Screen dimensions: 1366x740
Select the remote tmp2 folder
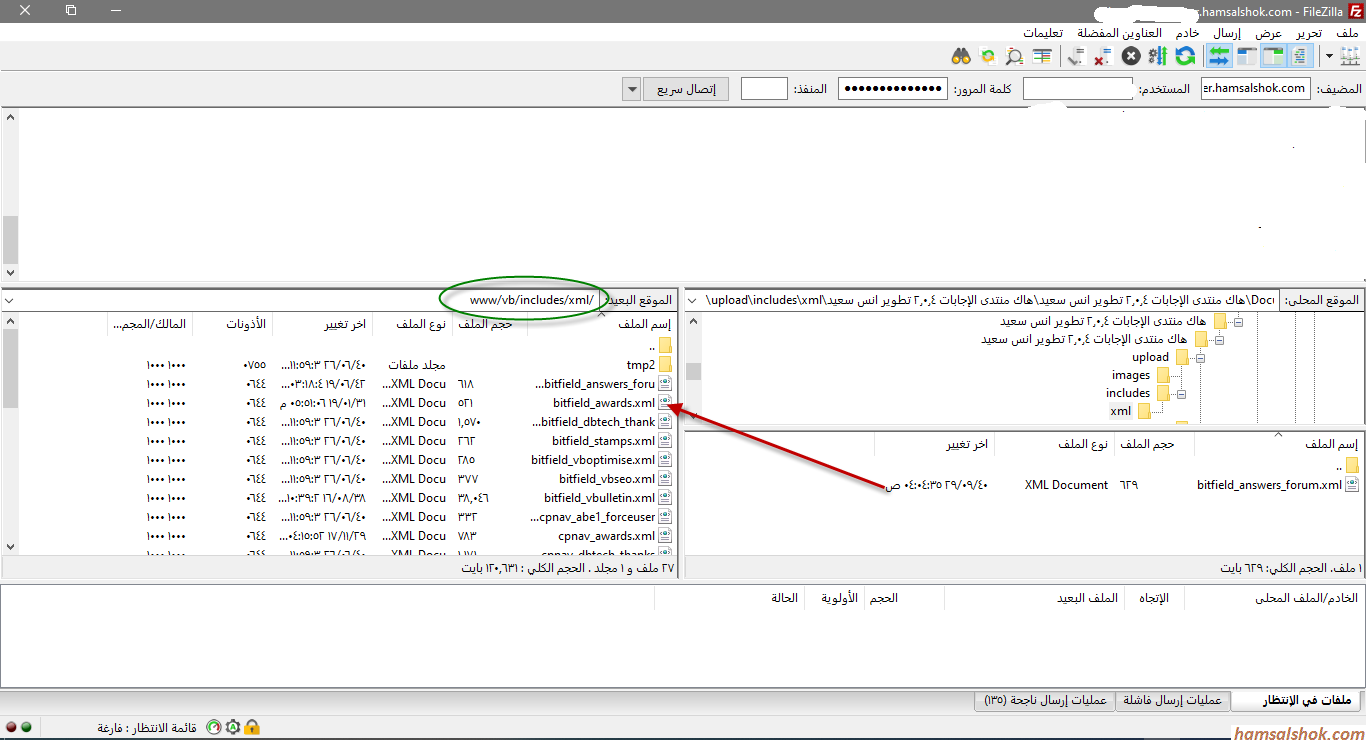pyautogui.click(x=649, y=365)
